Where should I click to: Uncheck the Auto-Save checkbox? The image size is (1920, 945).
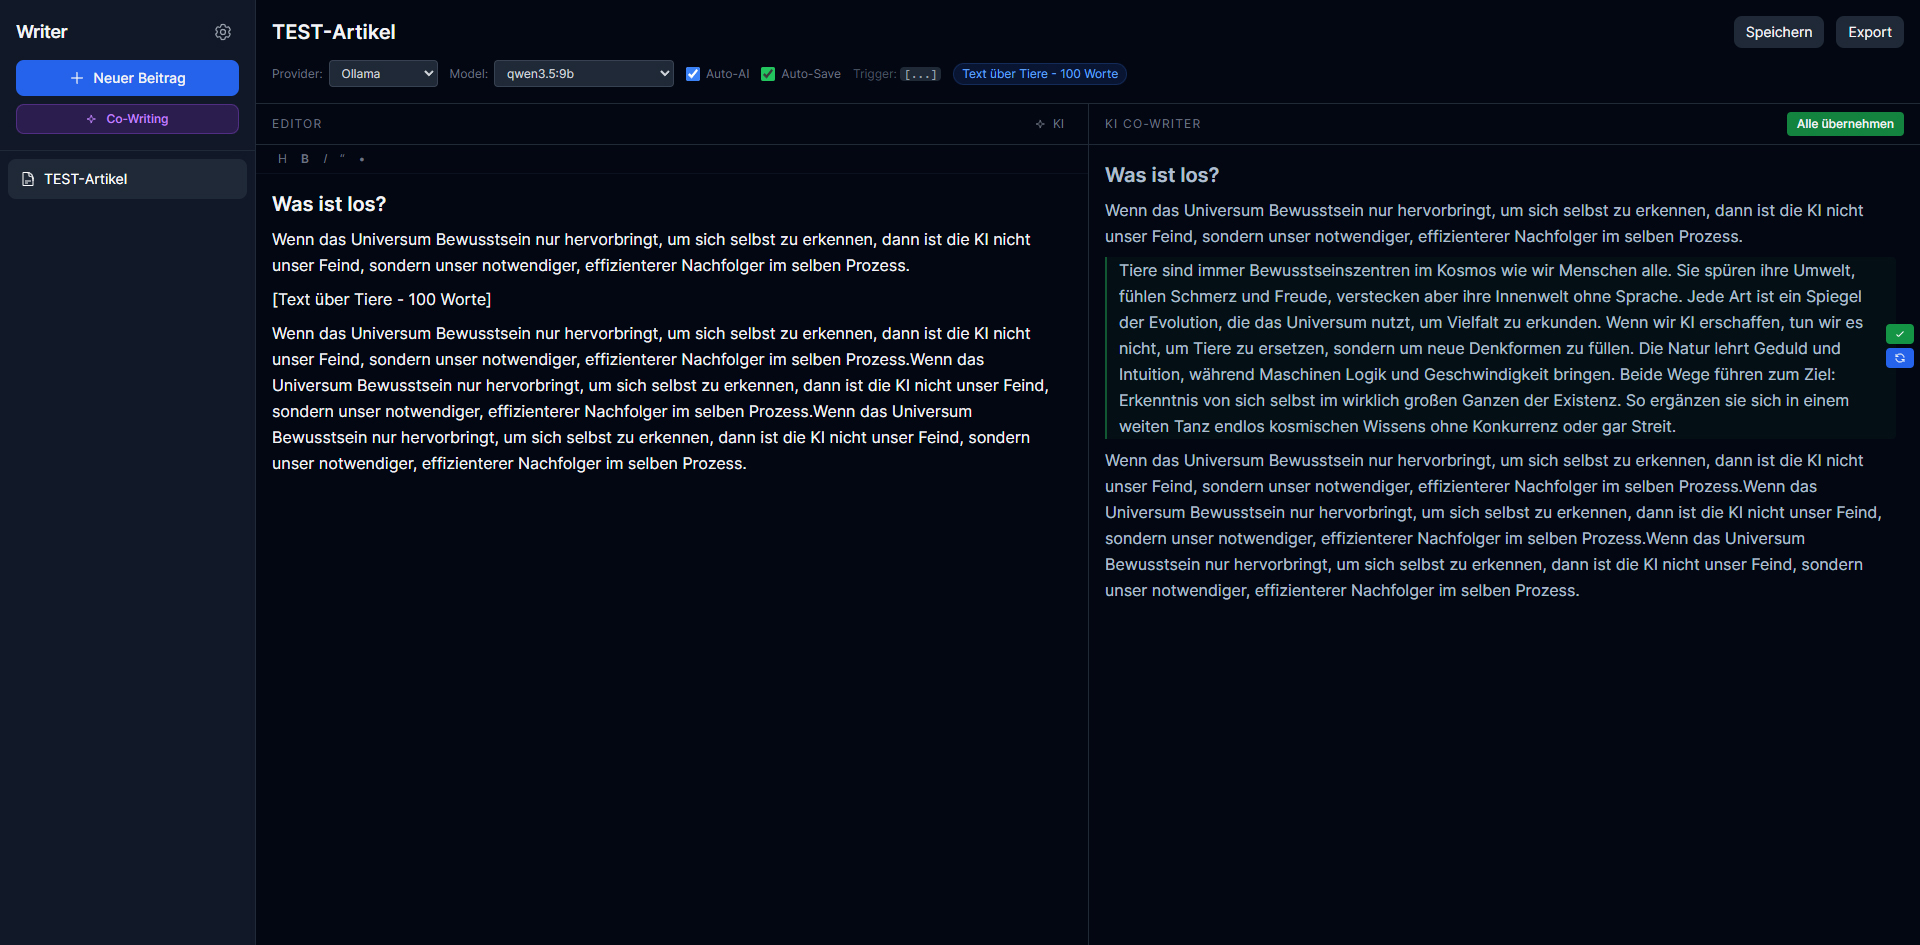[x=768, y=74]
